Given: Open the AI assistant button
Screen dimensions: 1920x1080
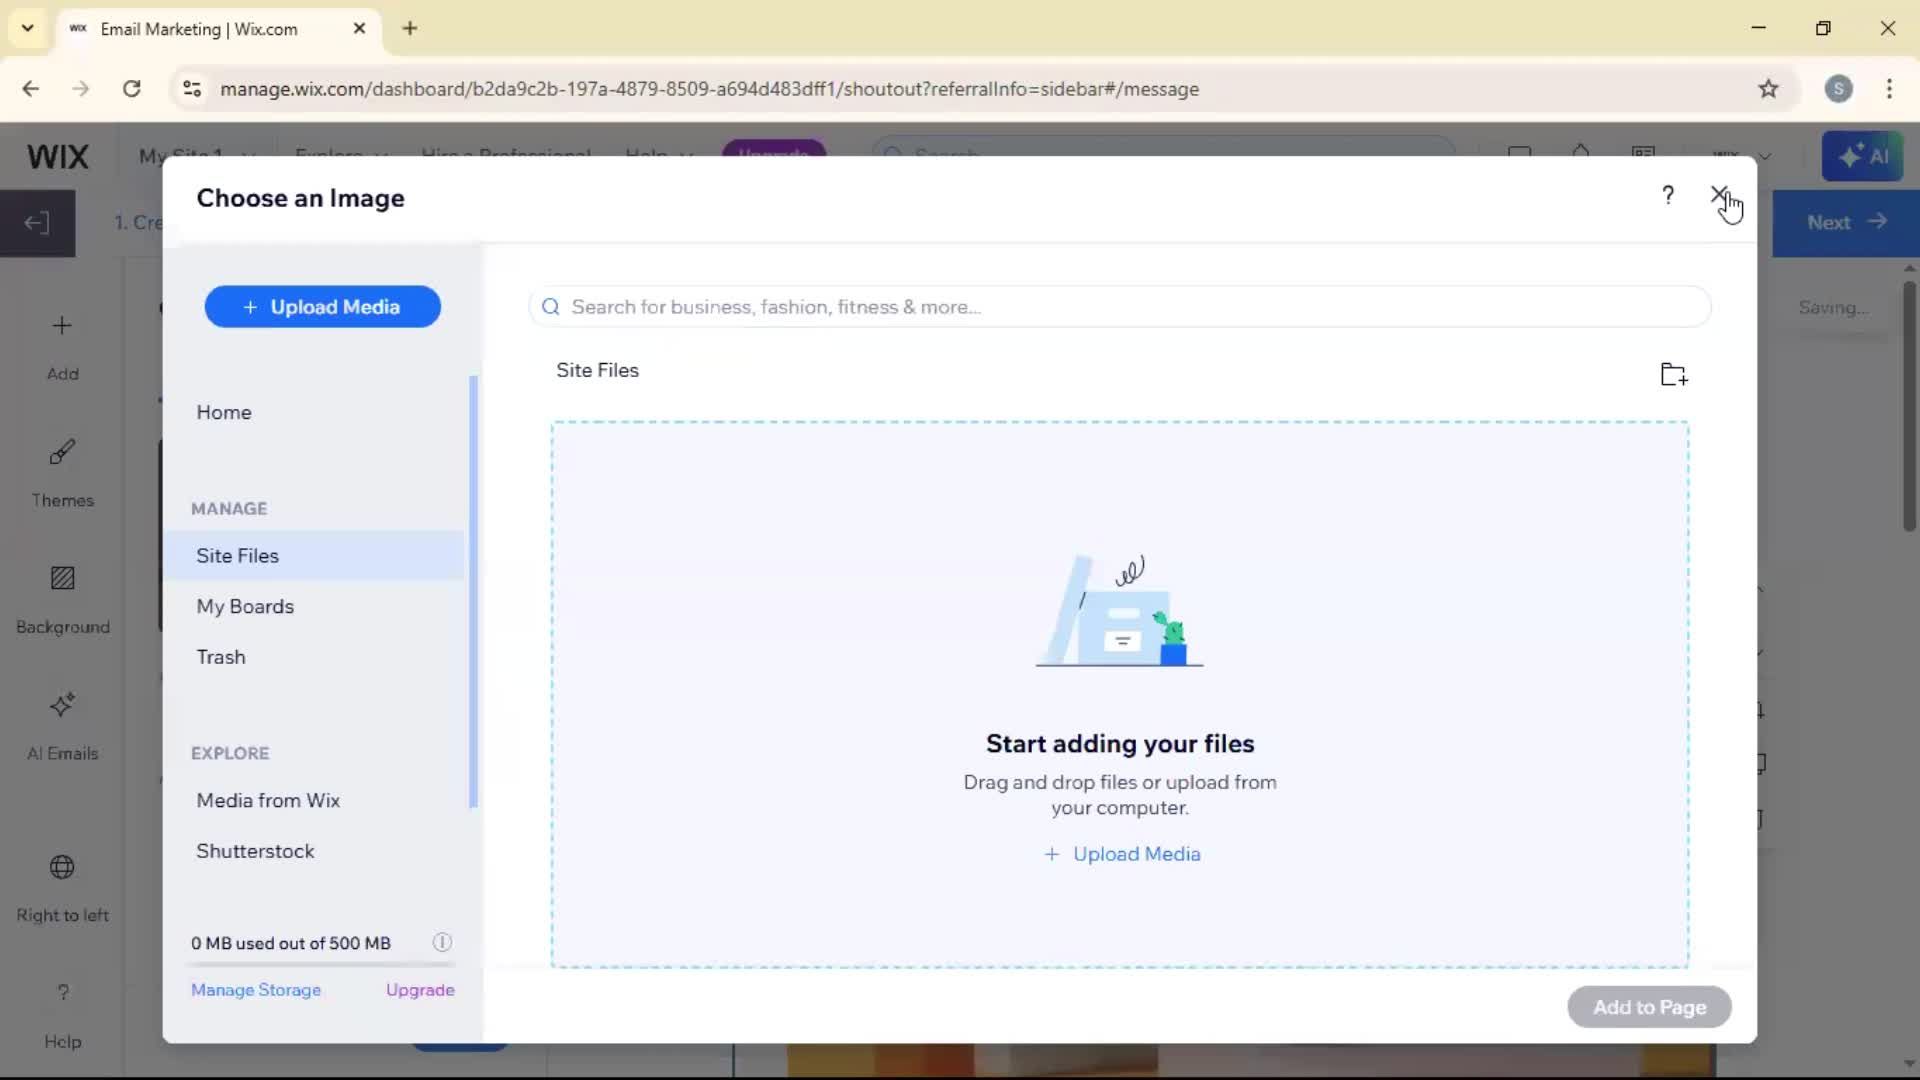Looking at the screenshot, I should tap(1862, 156).
